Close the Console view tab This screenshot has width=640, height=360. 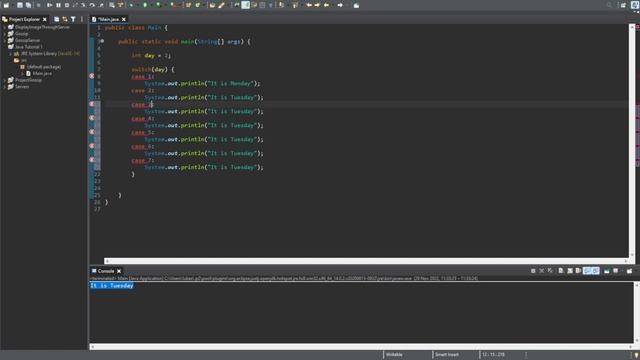pyautogui.click(x=119, y=271)
